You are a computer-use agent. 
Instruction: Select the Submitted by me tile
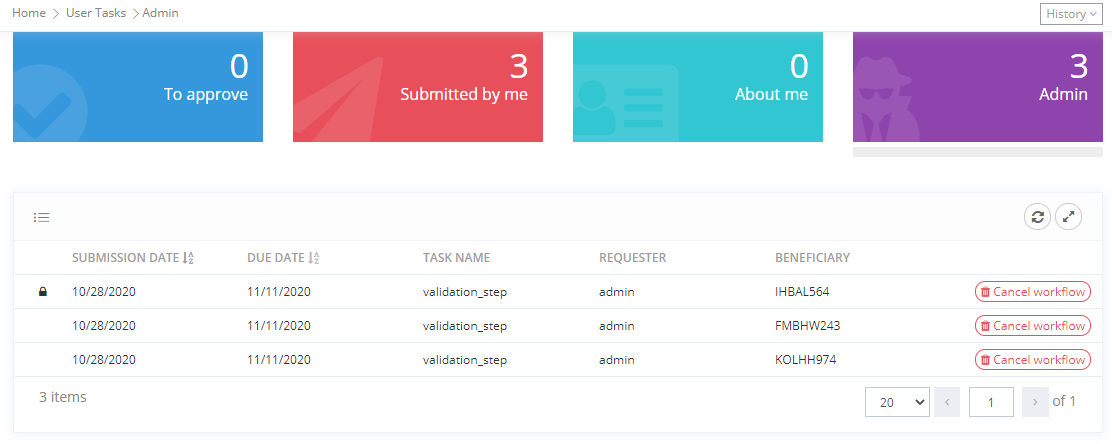(x=418, y=87)
